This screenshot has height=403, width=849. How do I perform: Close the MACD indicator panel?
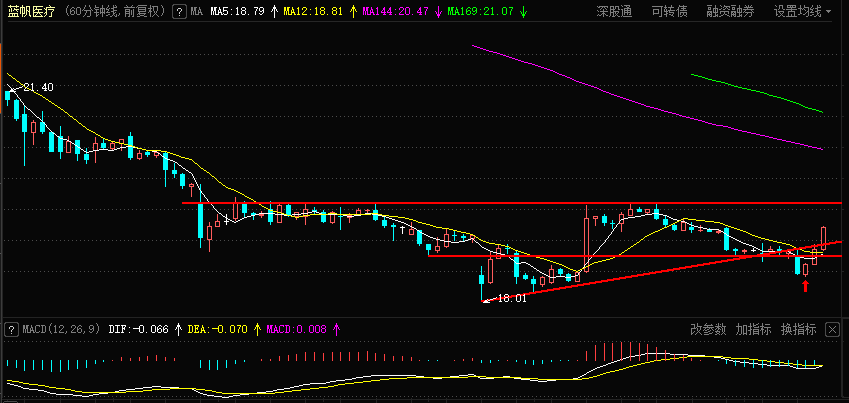(832, 329)
